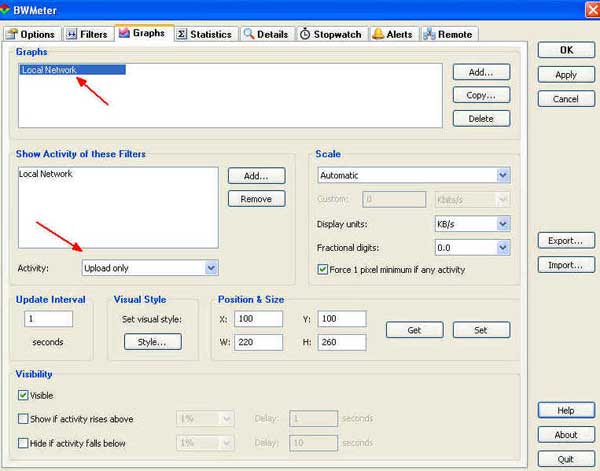Click the X position field

point(259,318)
